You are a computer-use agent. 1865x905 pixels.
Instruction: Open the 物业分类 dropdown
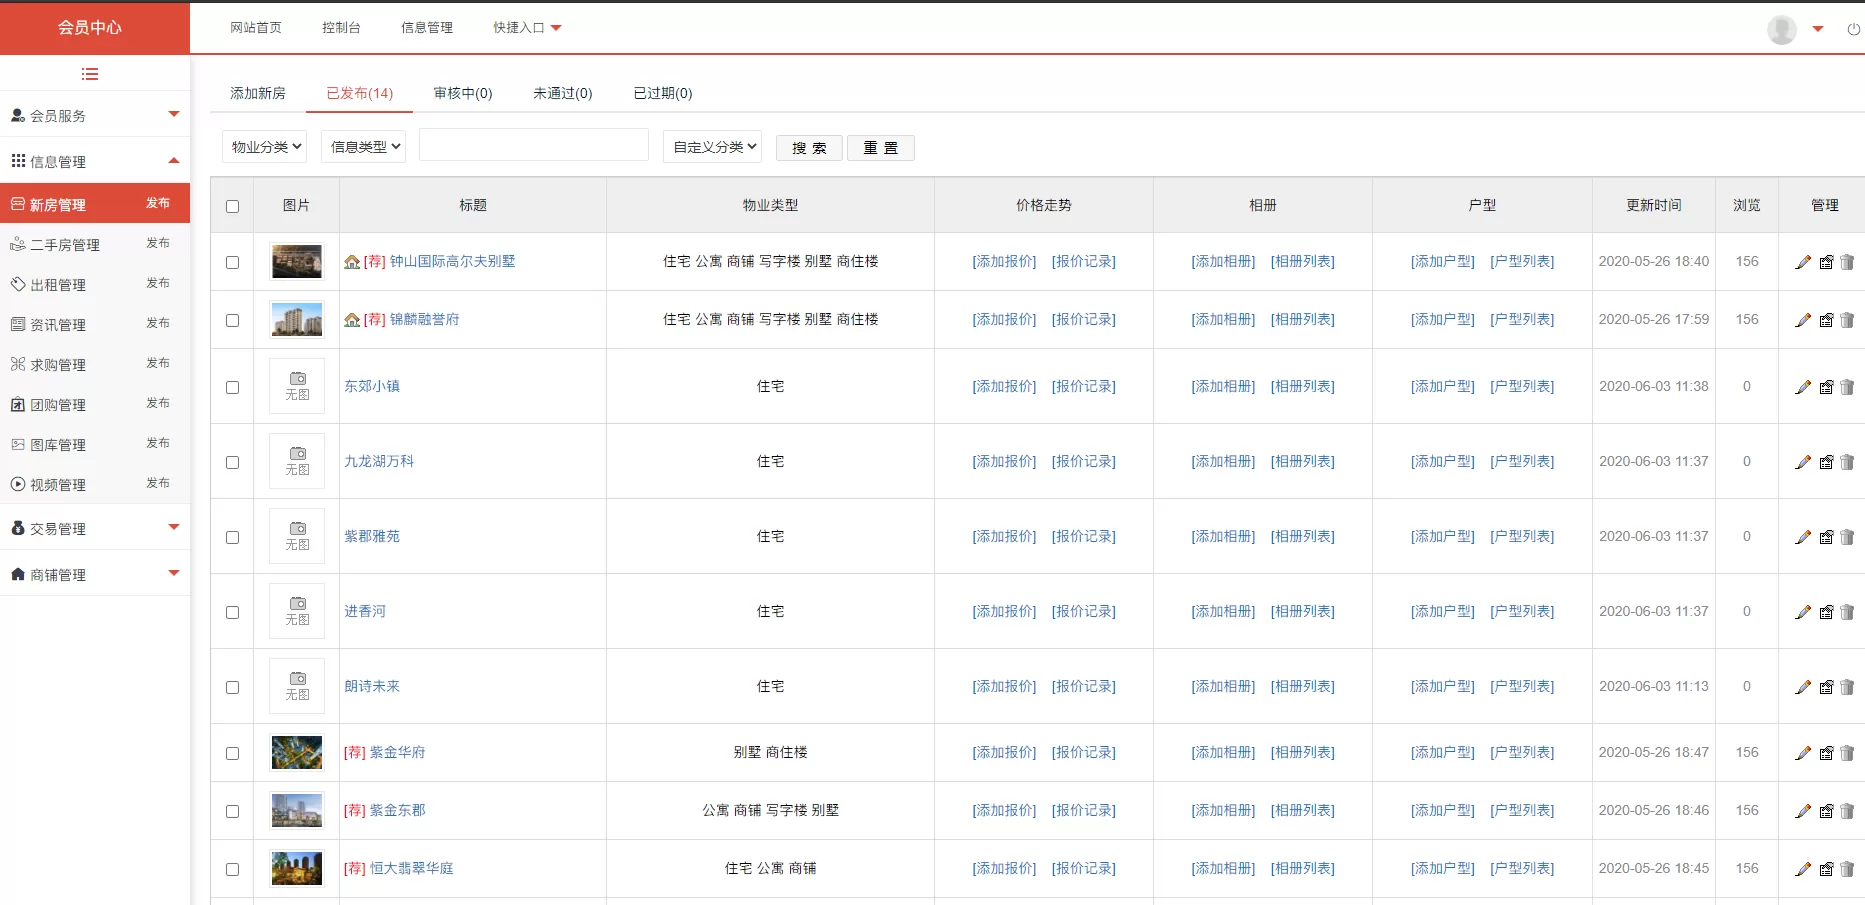coord(264,147)
